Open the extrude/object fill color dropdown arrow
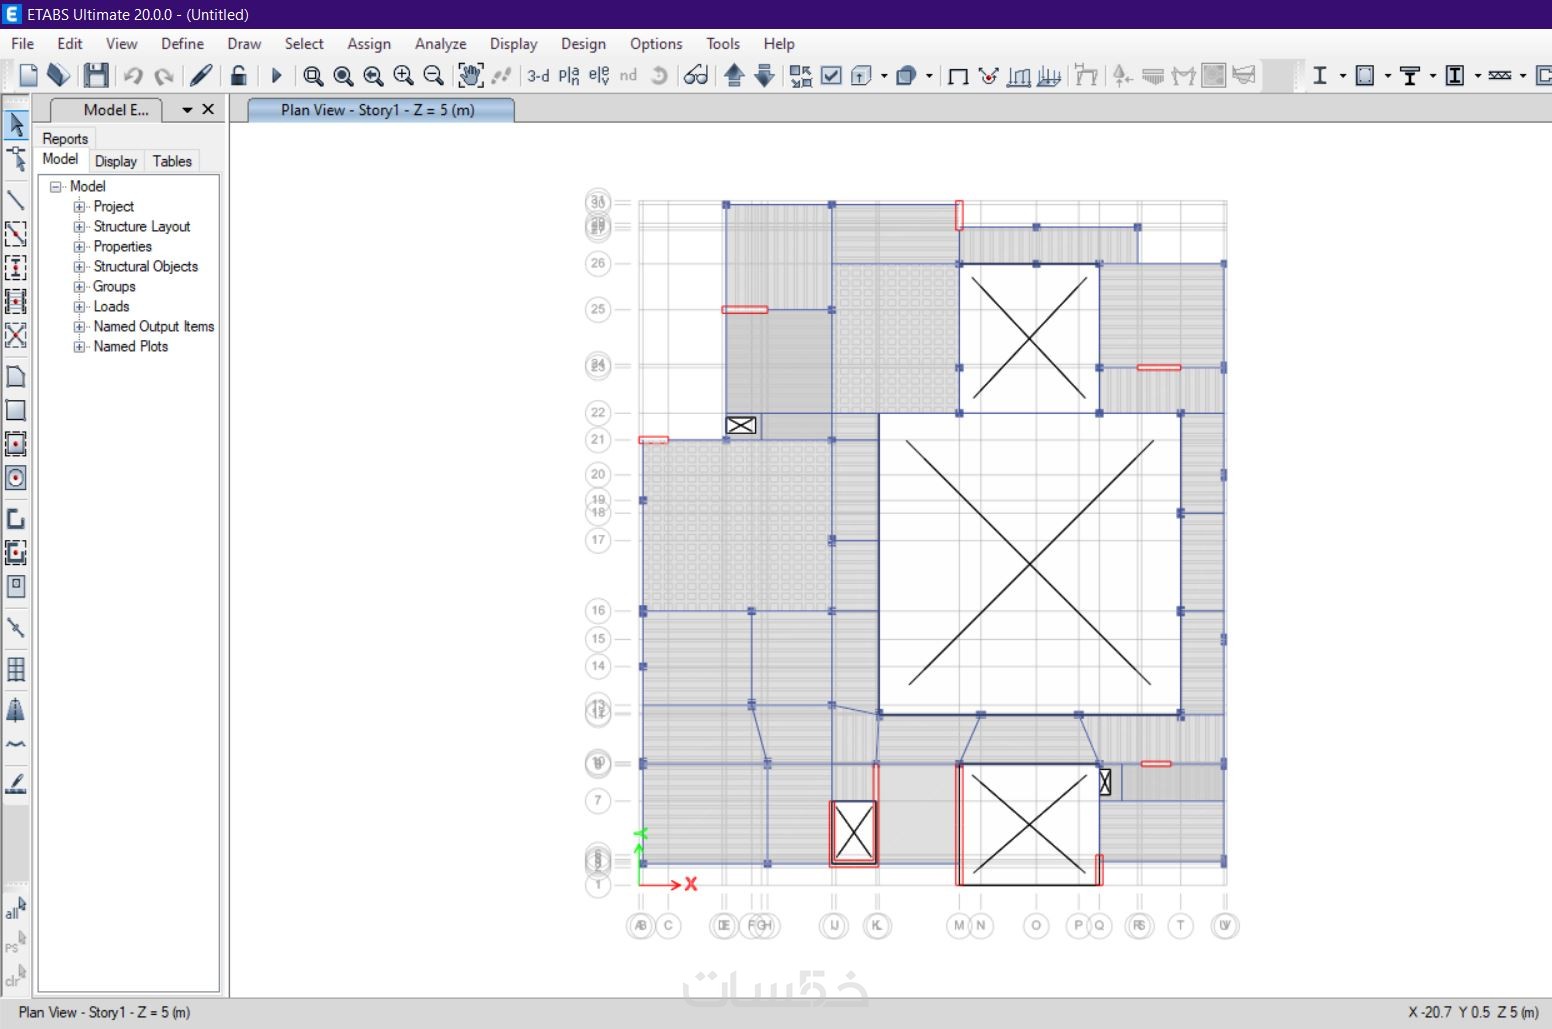 pos(929,75)
